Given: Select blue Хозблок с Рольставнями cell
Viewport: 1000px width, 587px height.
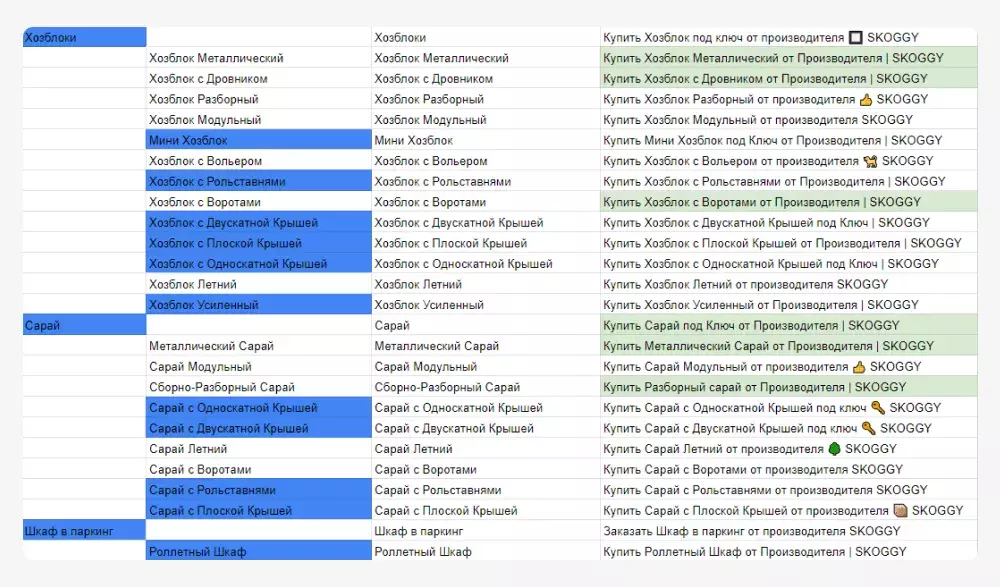Looking at the screenshot, I should tap(258, 182).
